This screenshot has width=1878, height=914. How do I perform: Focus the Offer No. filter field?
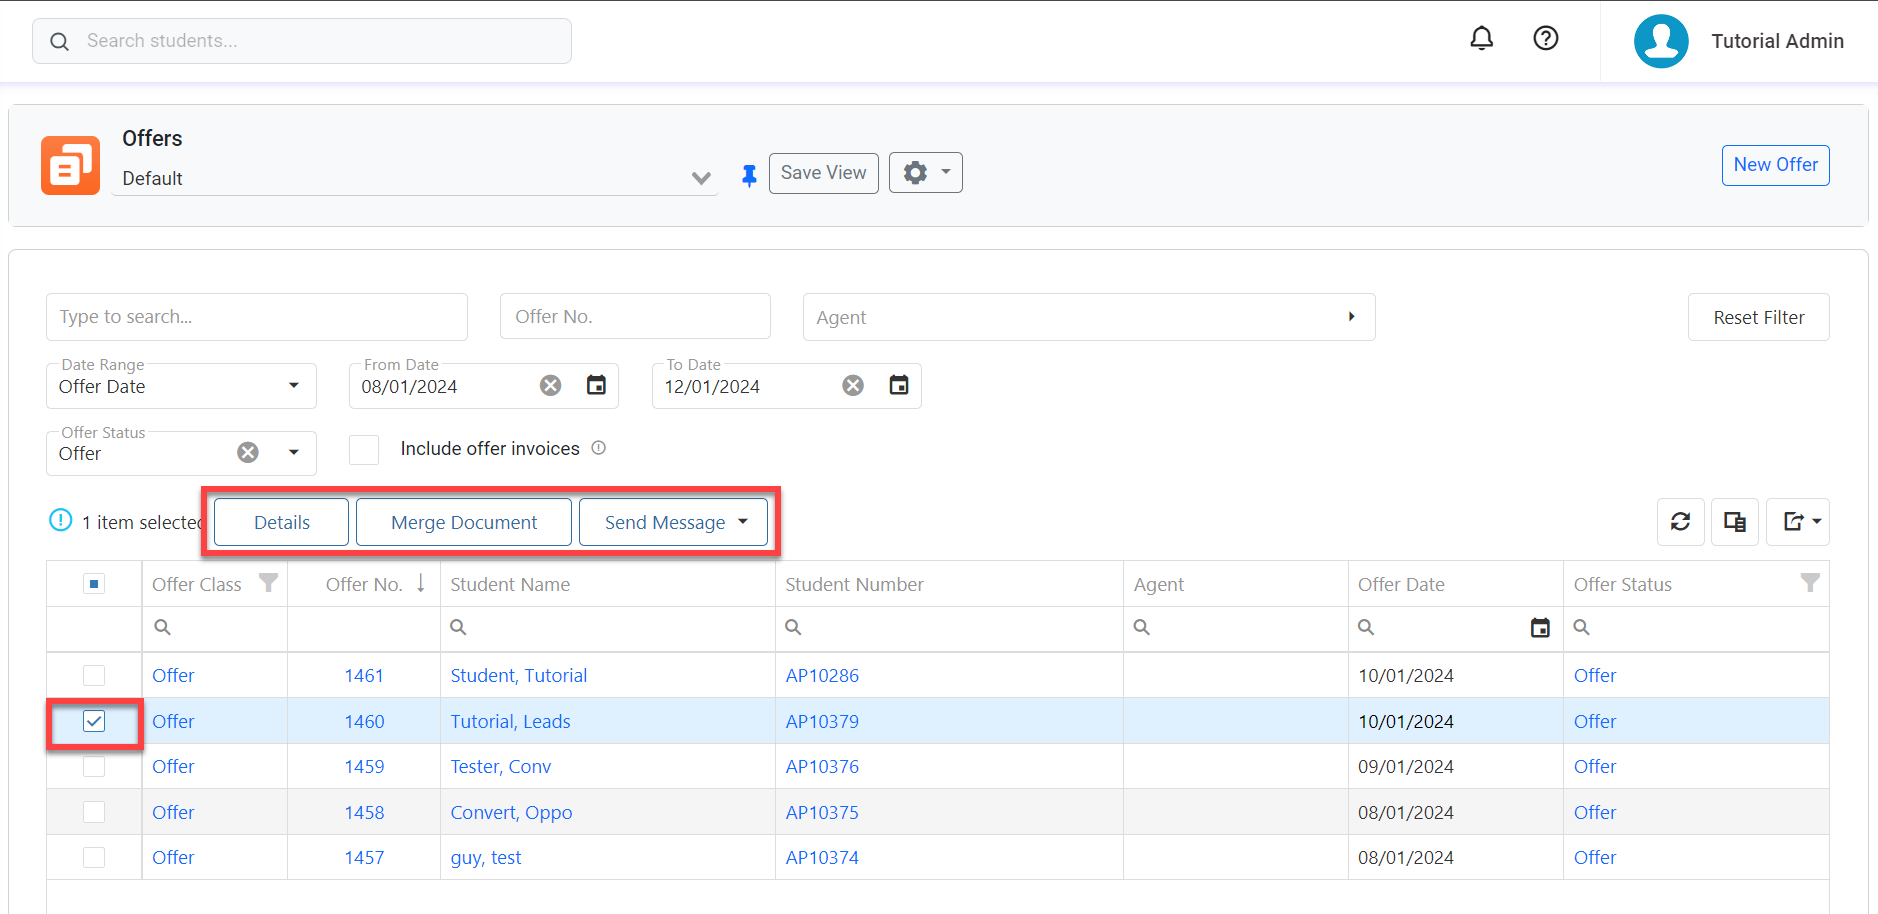coord(635,317)
